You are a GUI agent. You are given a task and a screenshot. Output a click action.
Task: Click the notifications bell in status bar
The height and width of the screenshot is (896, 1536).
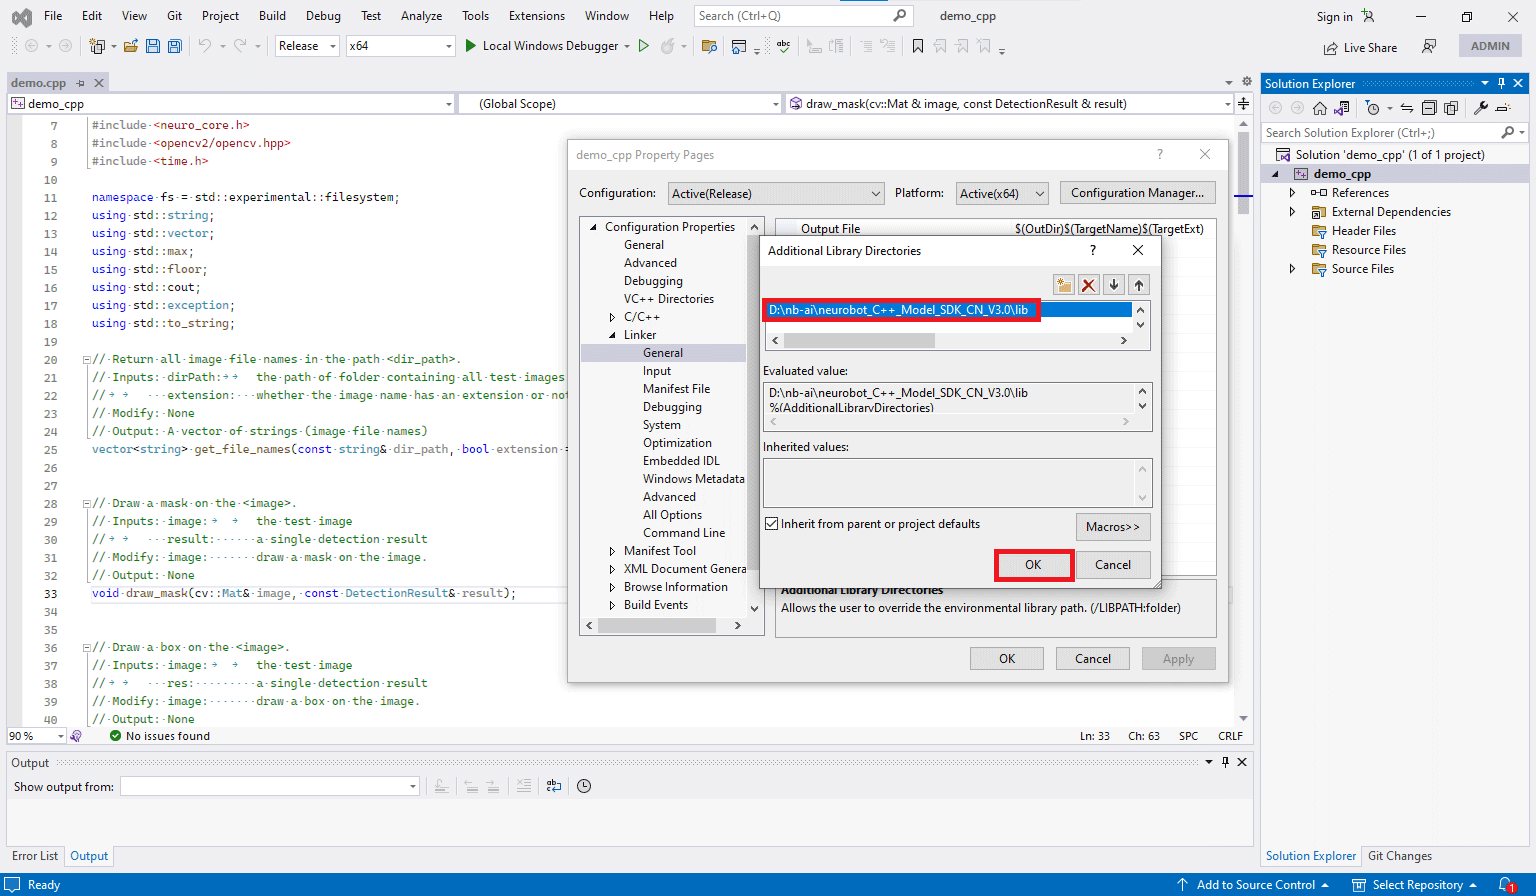click(x=1507, y=885)
